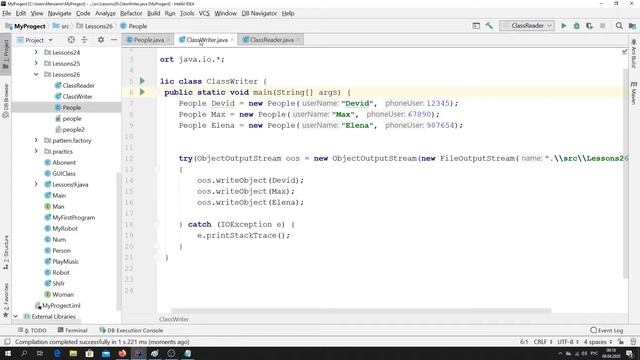Open DB Execution Console tool window

(x=131, y=330)
